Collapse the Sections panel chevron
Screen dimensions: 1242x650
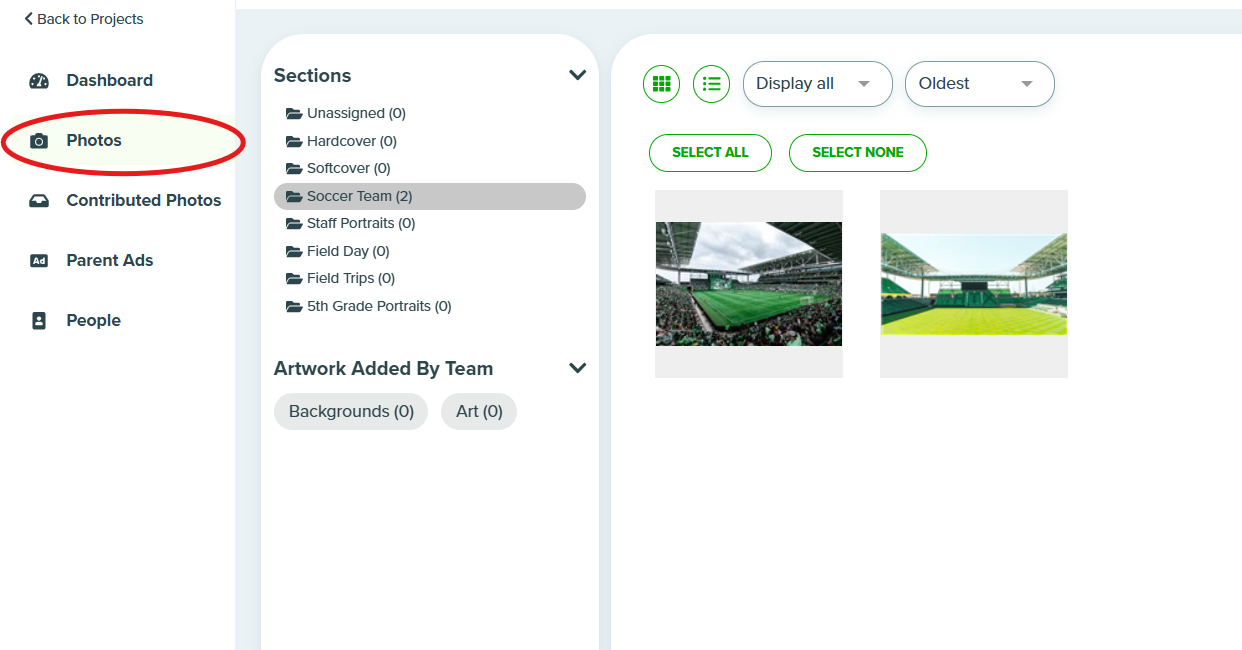pos(577,75)
